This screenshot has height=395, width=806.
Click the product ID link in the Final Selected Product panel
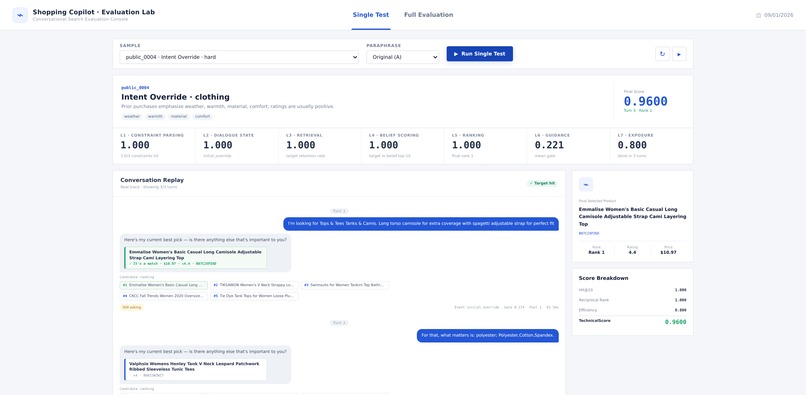point(589,234)
